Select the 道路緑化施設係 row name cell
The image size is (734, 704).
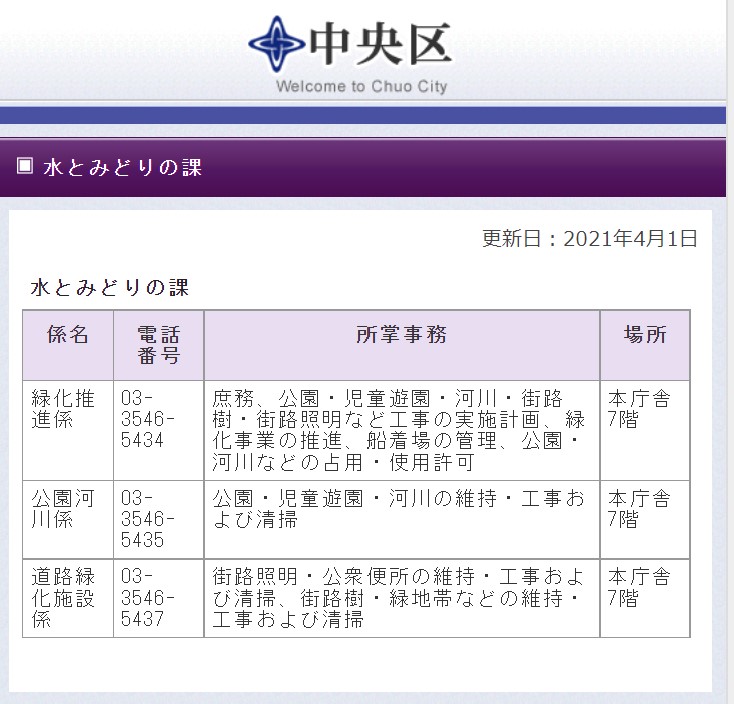68,598
